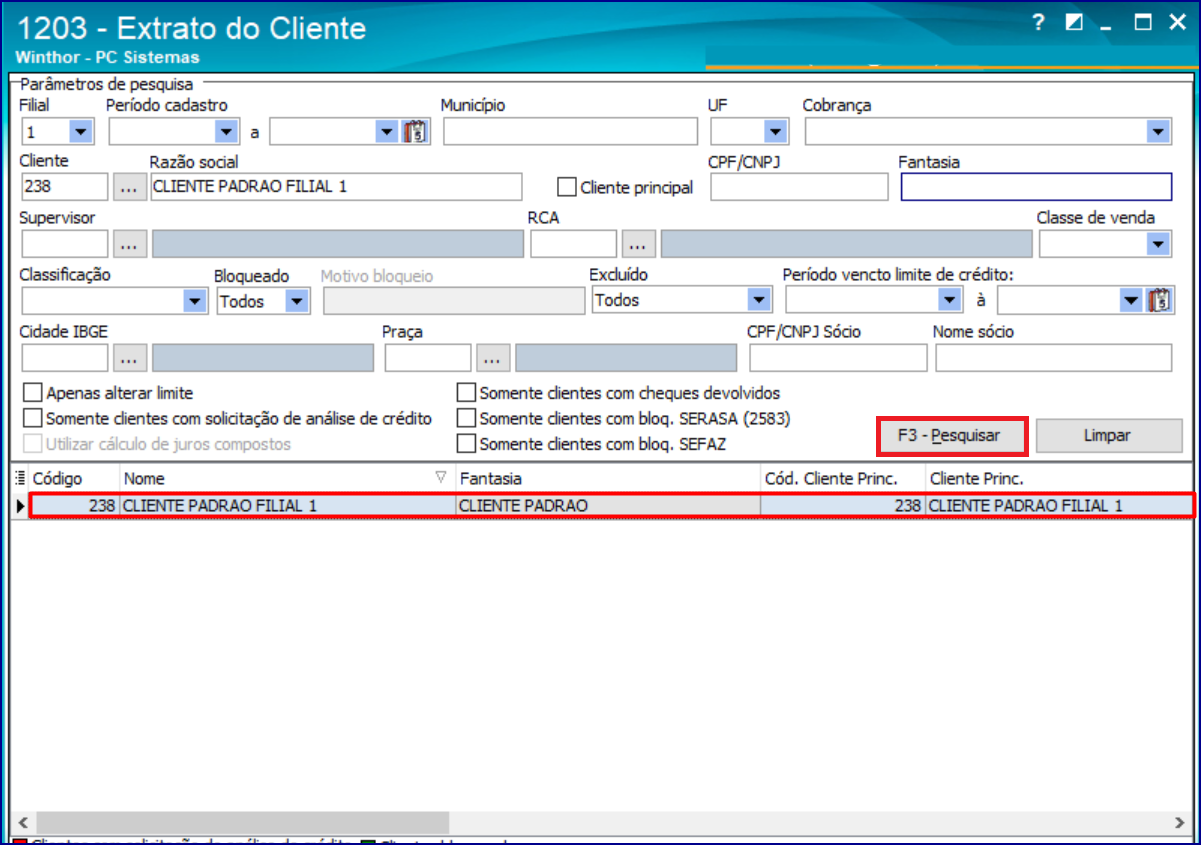Click the Cliente code field
The width and height of the screenshot is (1201, 845).
tap(64, 187)
